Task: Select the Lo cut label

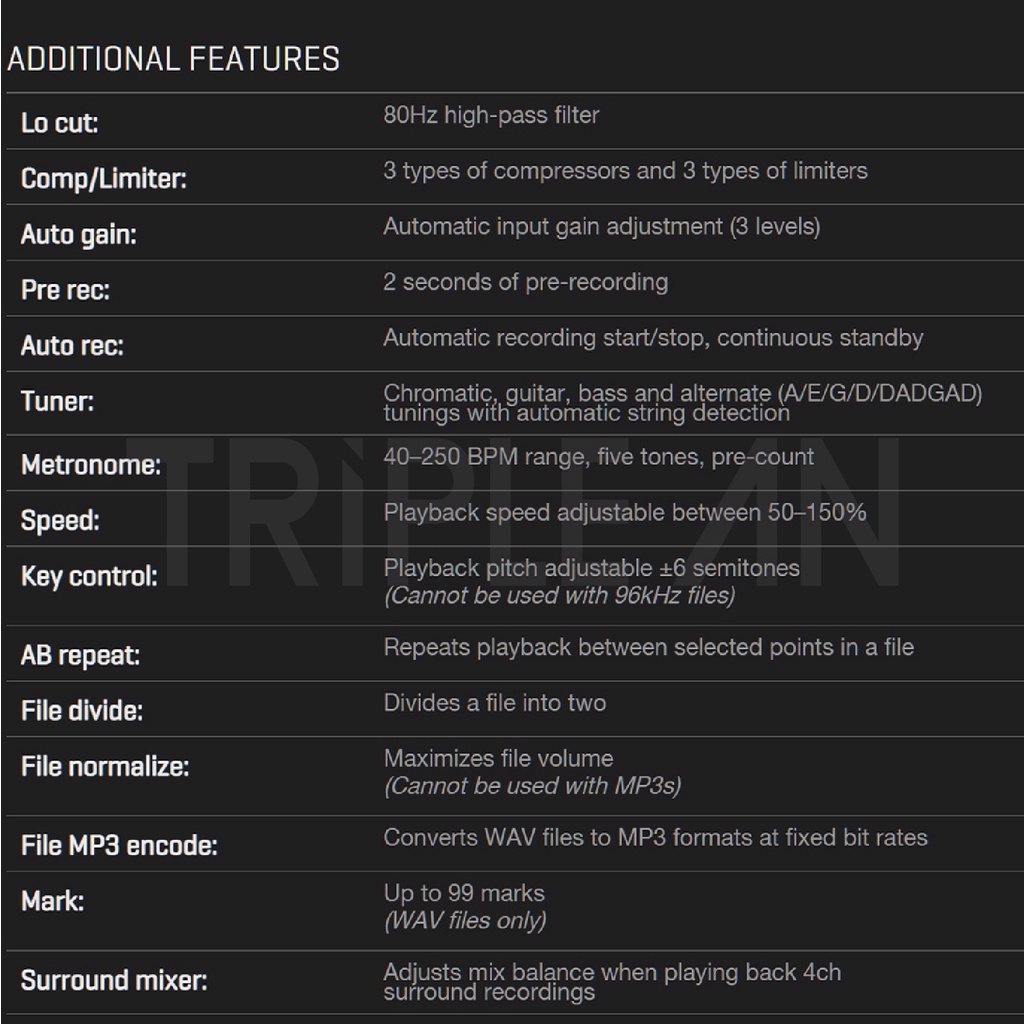Action: pyautogui.click(x=59, y=123)
